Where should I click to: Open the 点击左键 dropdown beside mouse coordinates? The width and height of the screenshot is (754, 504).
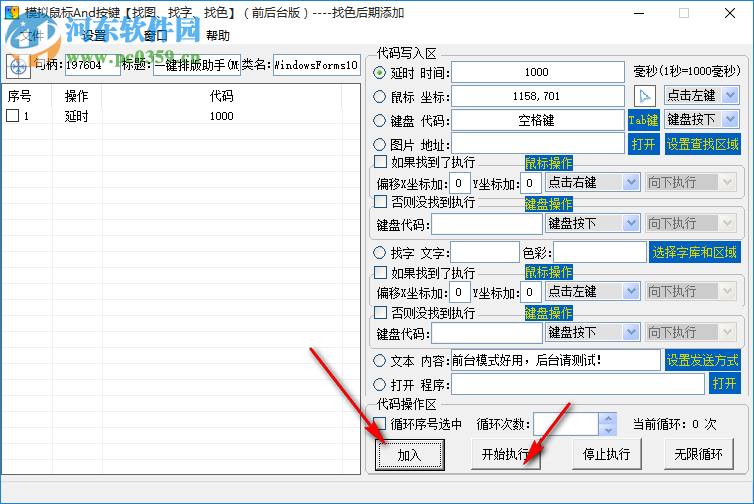tap(702, 95)
